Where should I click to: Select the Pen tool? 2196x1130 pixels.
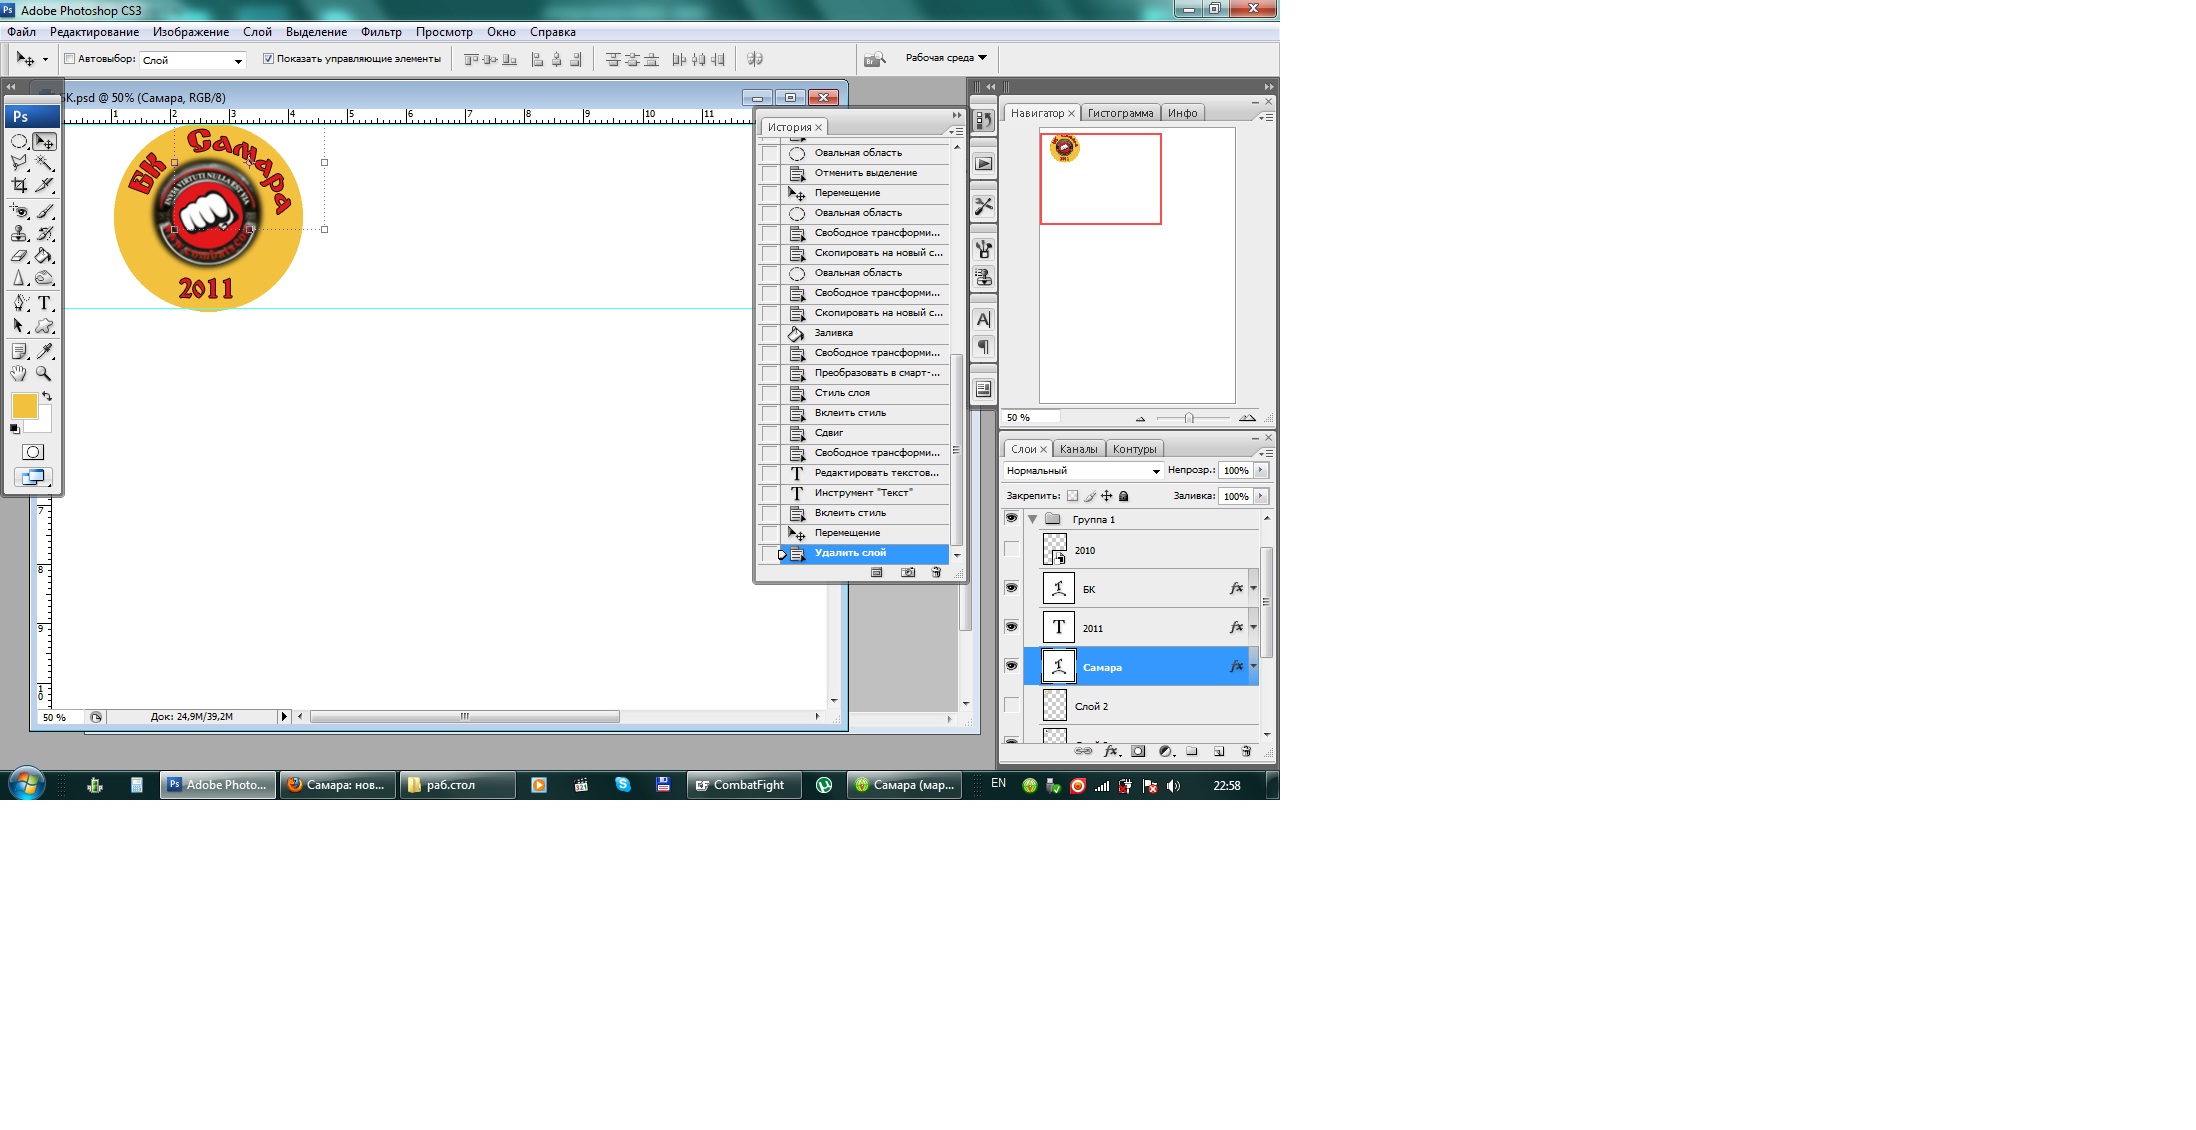[19, 303]
